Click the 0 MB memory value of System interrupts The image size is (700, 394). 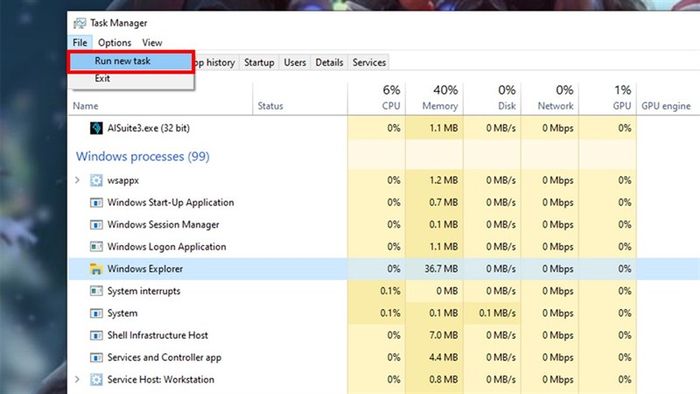coord(447,291)
